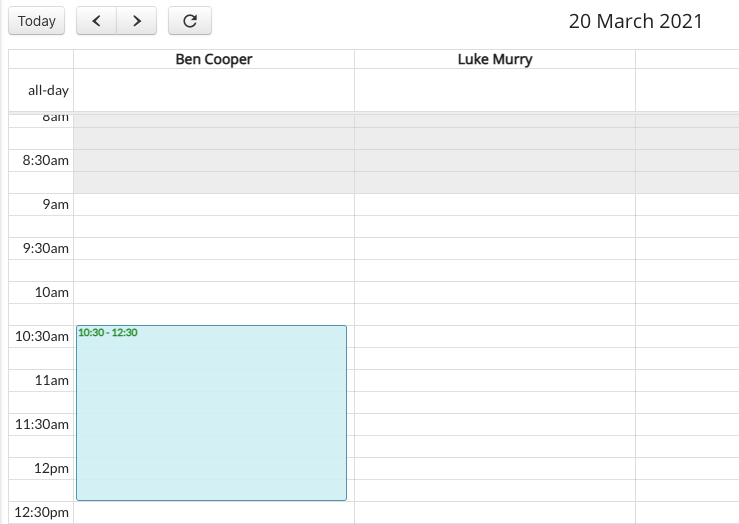The height and width of the screenshot is (524, 739).
Task: Select Luke Murry's 12pm time slot
Action: [495, 469]
